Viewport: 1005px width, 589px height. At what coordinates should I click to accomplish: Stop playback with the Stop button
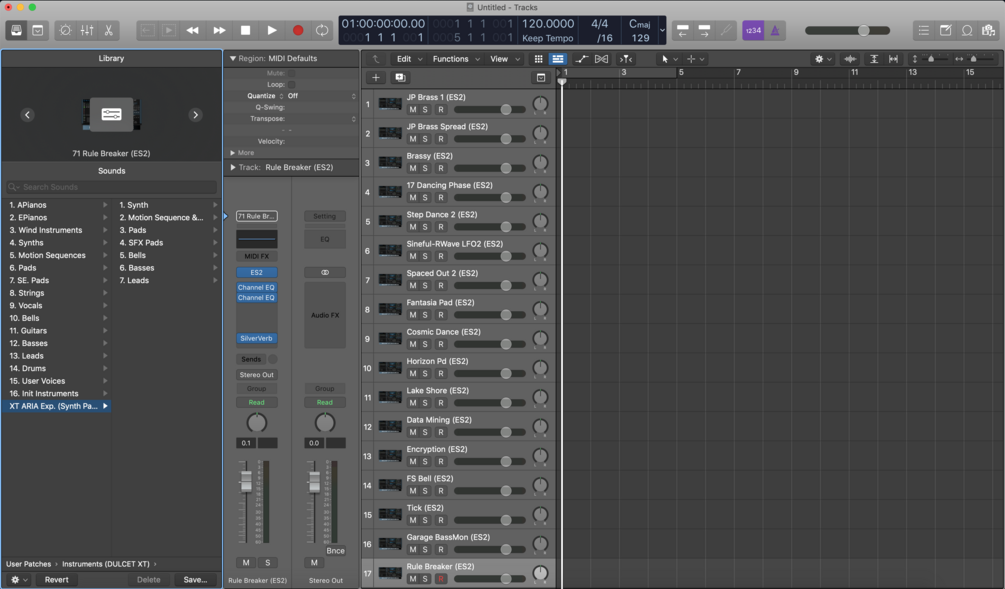coord(245,30)
